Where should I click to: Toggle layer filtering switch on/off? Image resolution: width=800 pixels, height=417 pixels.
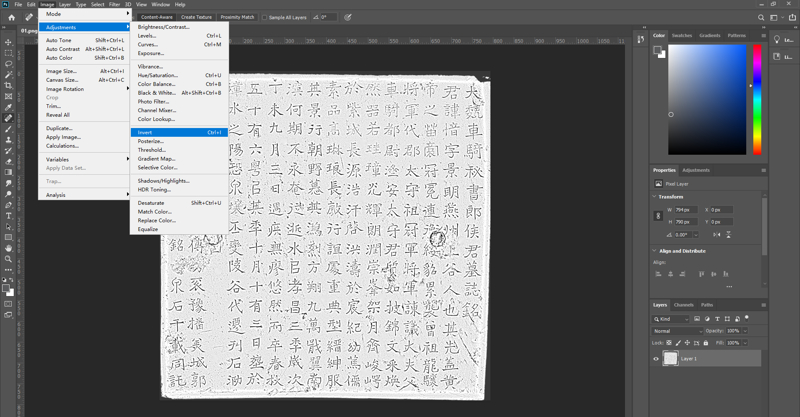(747, 318)
